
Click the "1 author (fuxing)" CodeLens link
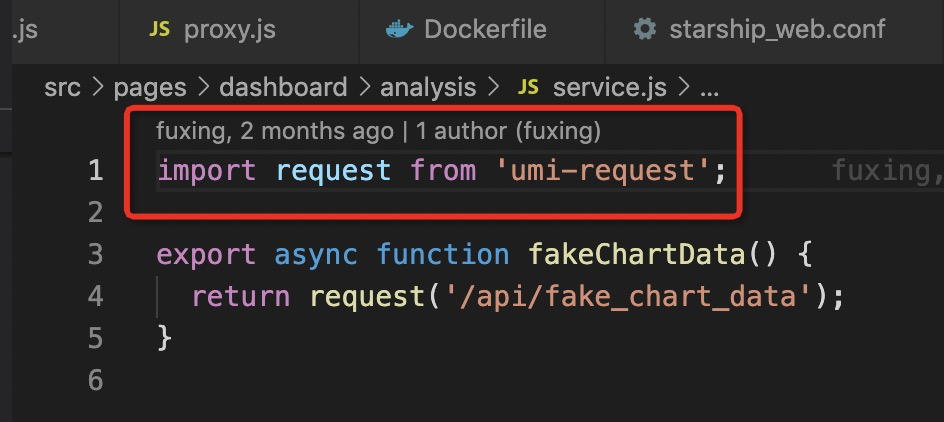click(508, 131)
